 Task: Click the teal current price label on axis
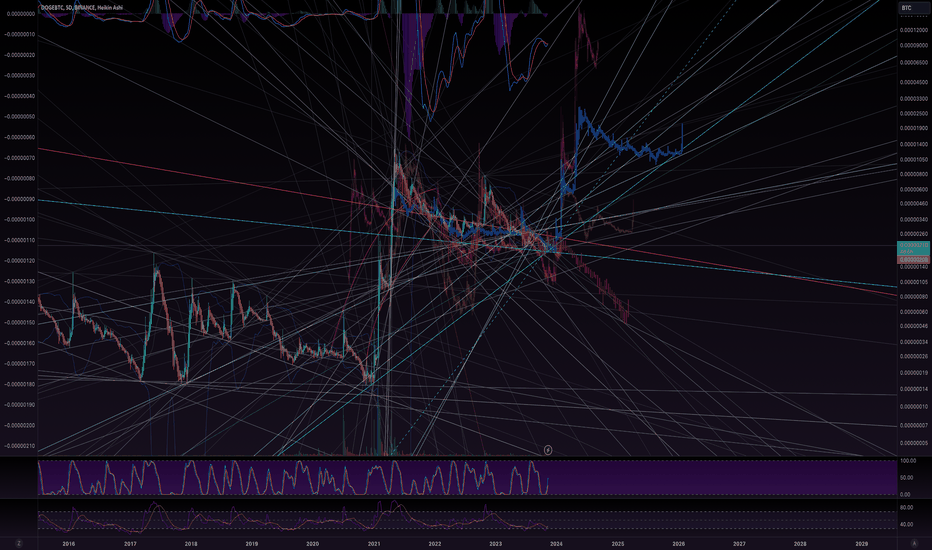coord(914,247)
